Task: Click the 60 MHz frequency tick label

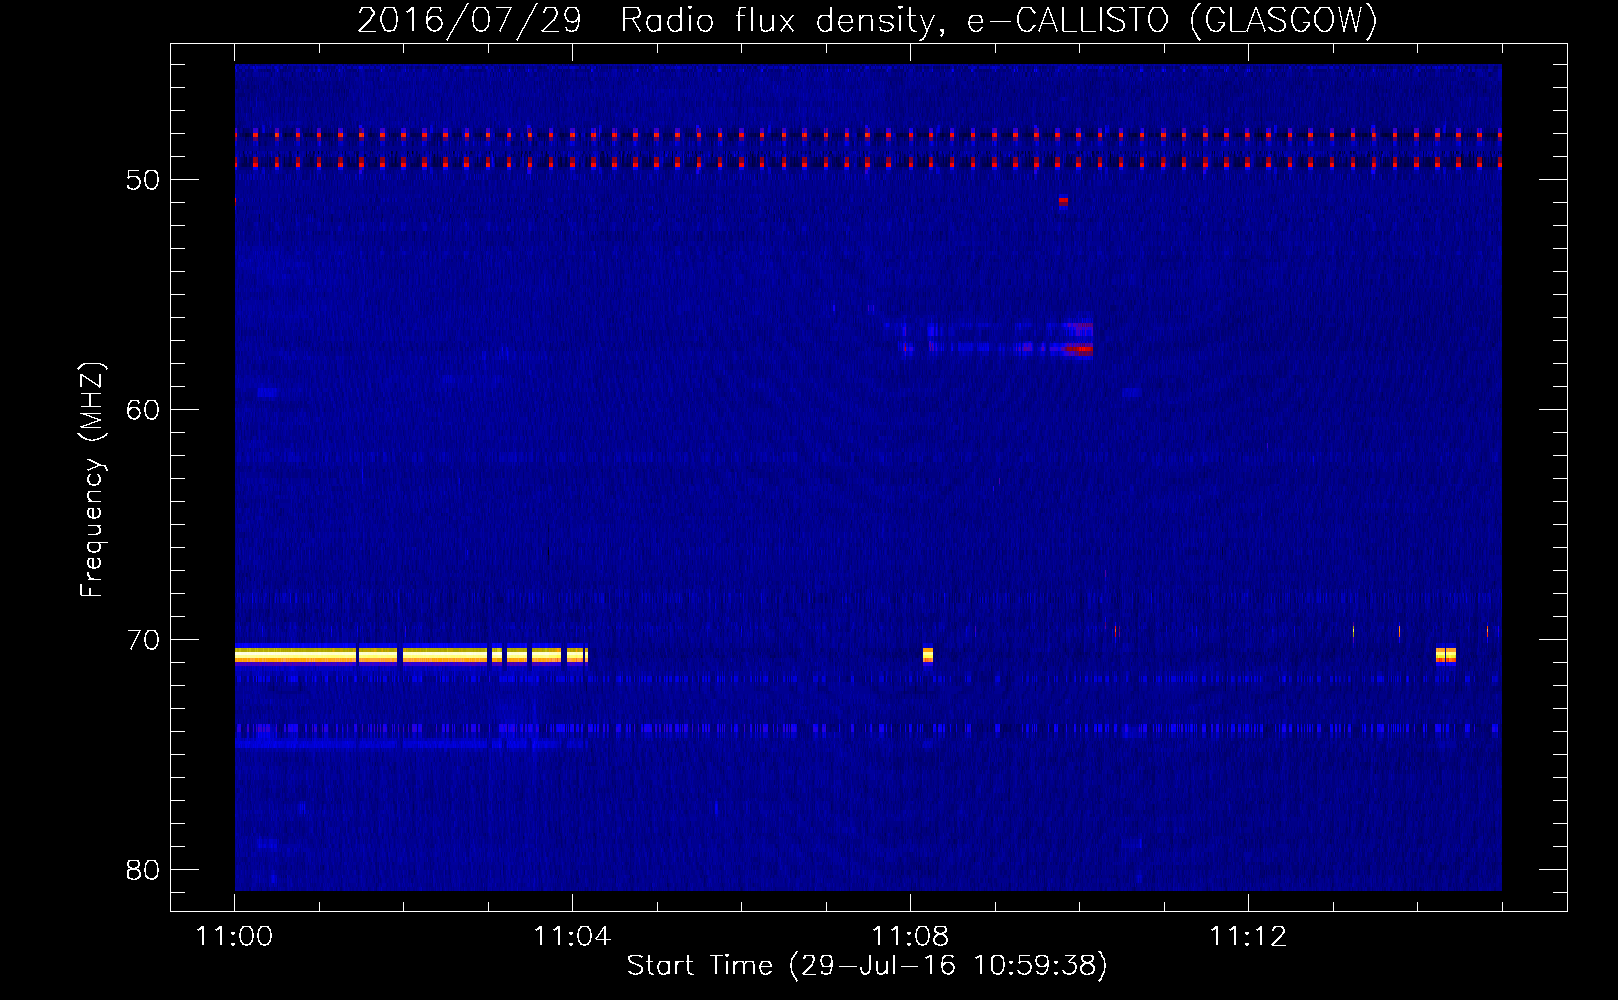Action: coord(143,410)
